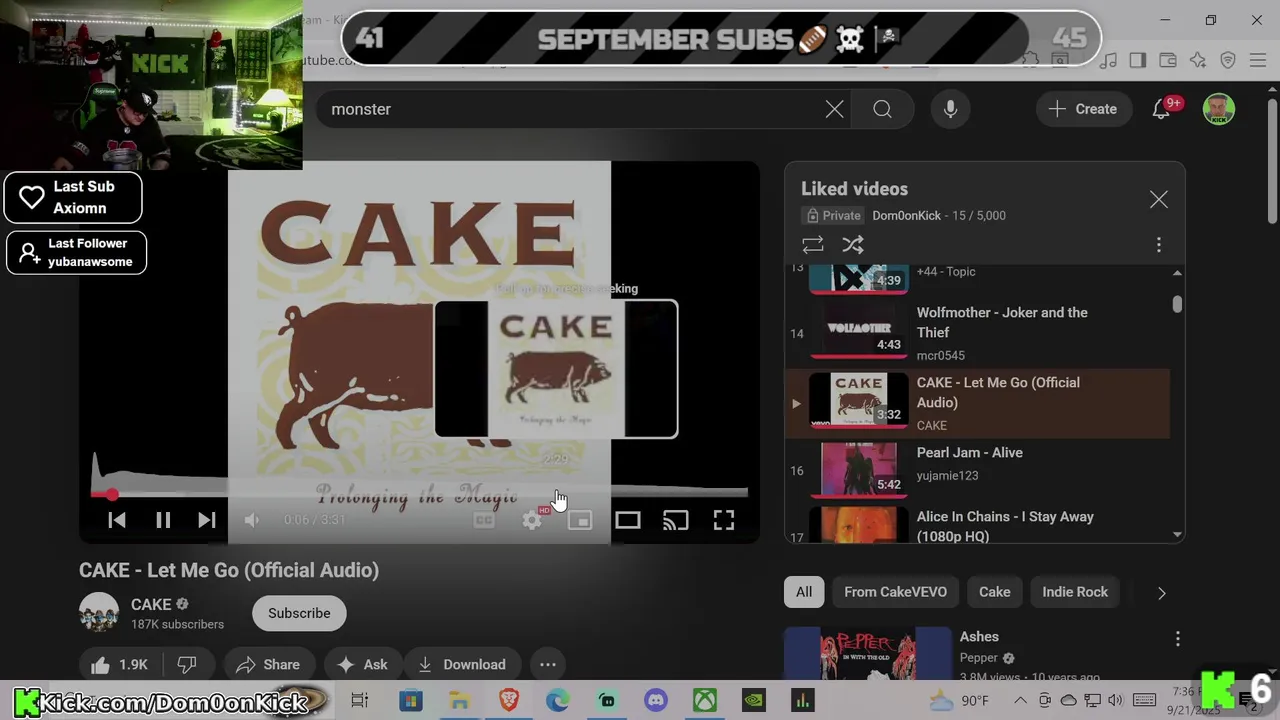Click the Ask button
Image resolution: width=1280 pixels, height=720 pixels.
[x=362, y=664]
